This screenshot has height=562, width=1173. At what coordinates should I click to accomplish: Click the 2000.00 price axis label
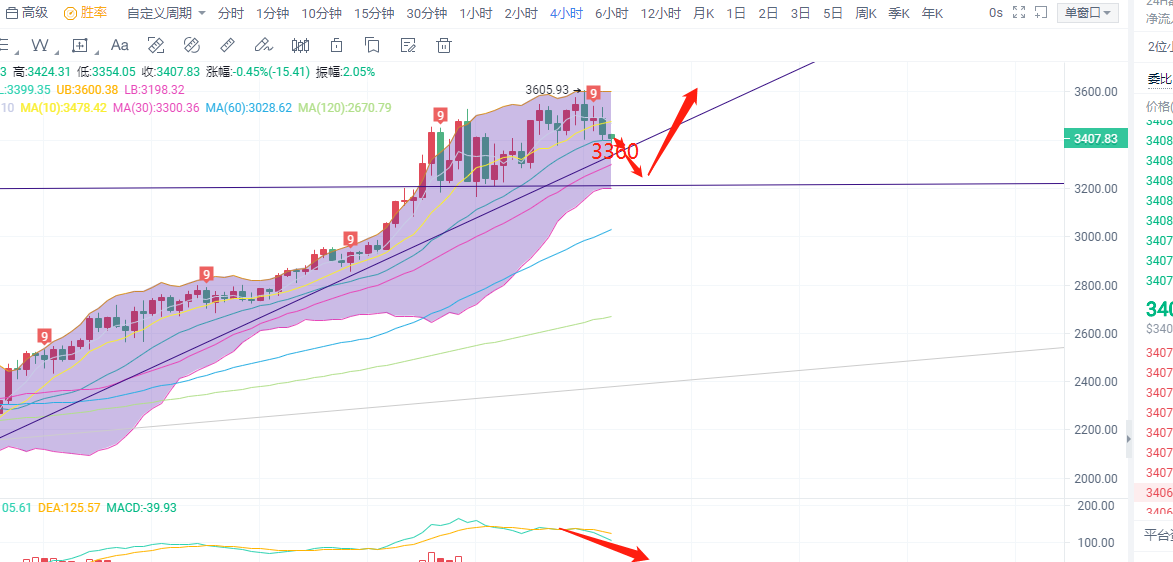point(1096,478)
